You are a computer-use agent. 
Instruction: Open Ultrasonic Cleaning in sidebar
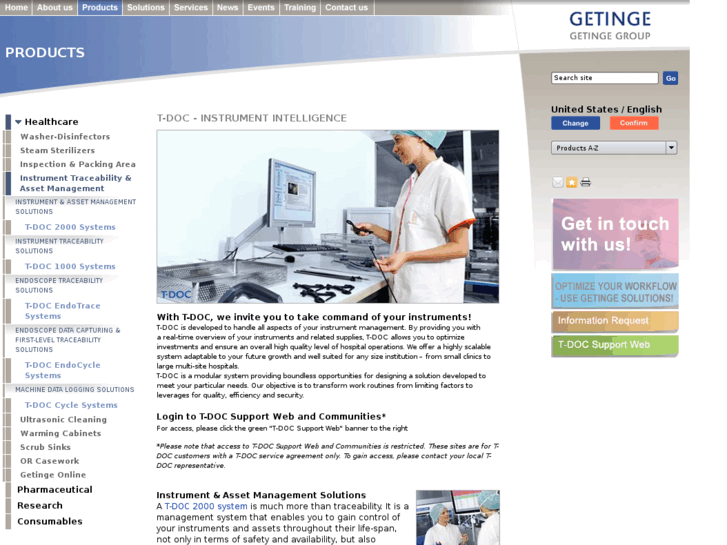click(x=63, y=419)
